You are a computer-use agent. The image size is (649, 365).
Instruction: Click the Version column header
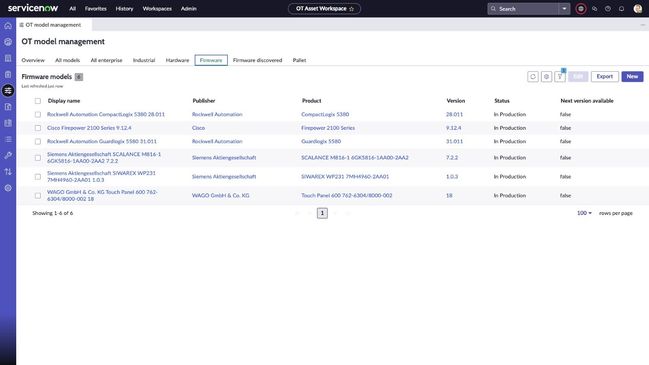click(456, 101)
